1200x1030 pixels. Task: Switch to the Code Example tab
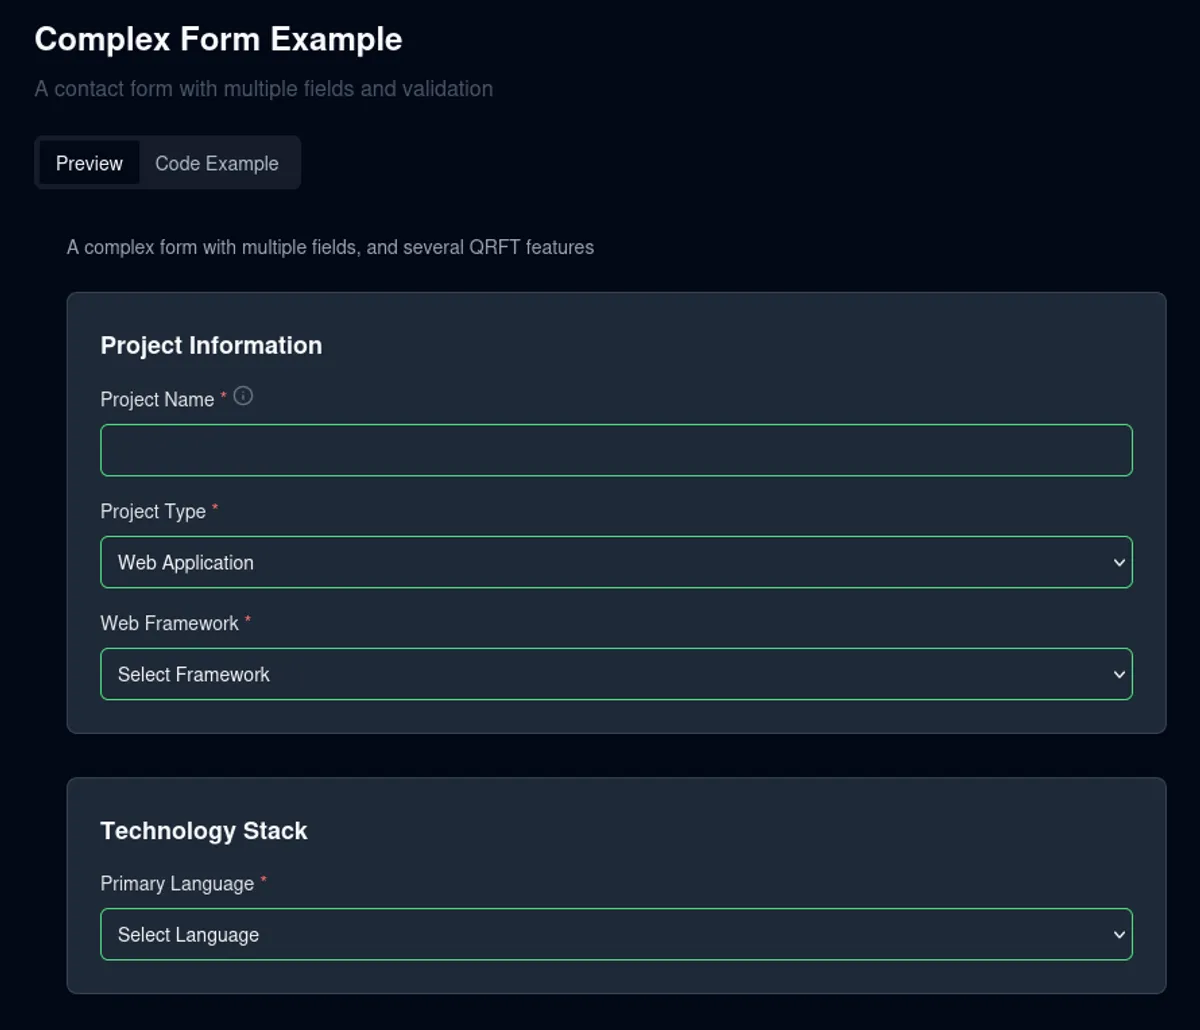click(217, 162)
